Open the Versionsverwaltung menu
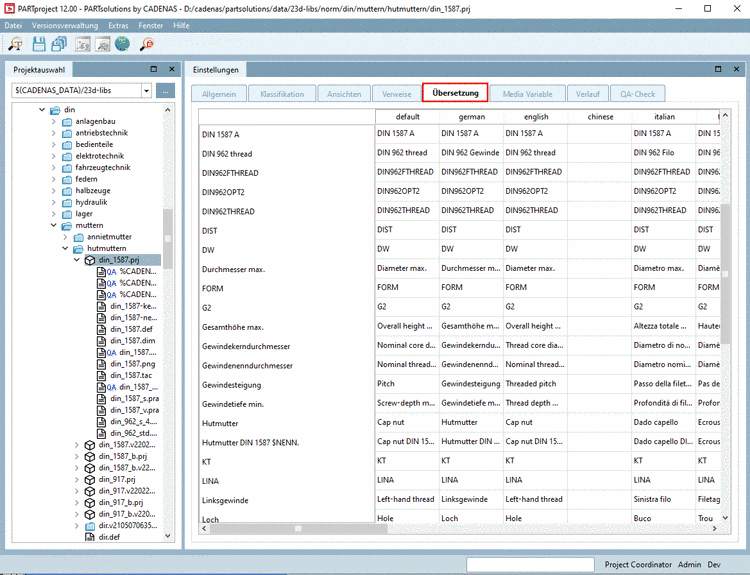The width and height of the screenshot is (750, 575). [x=65, y=24]
